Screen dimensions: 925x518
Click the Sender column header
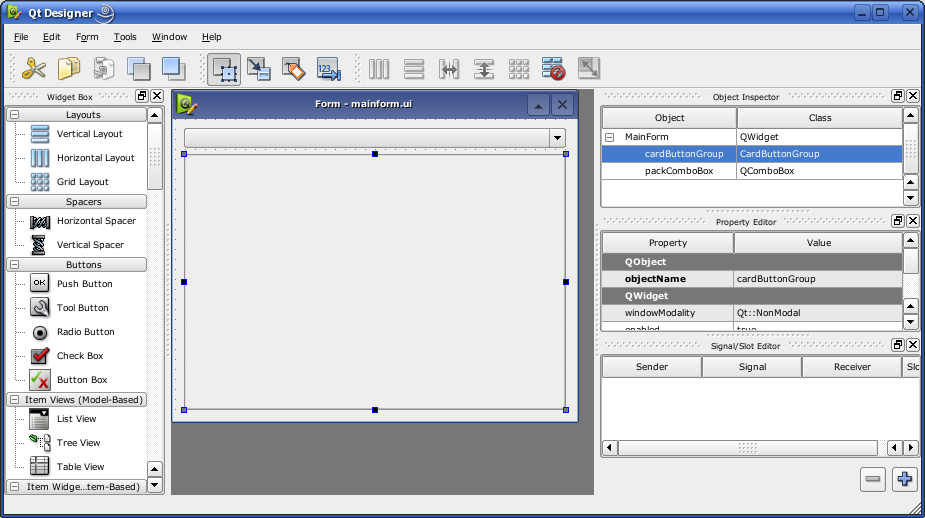pos(652,367)
